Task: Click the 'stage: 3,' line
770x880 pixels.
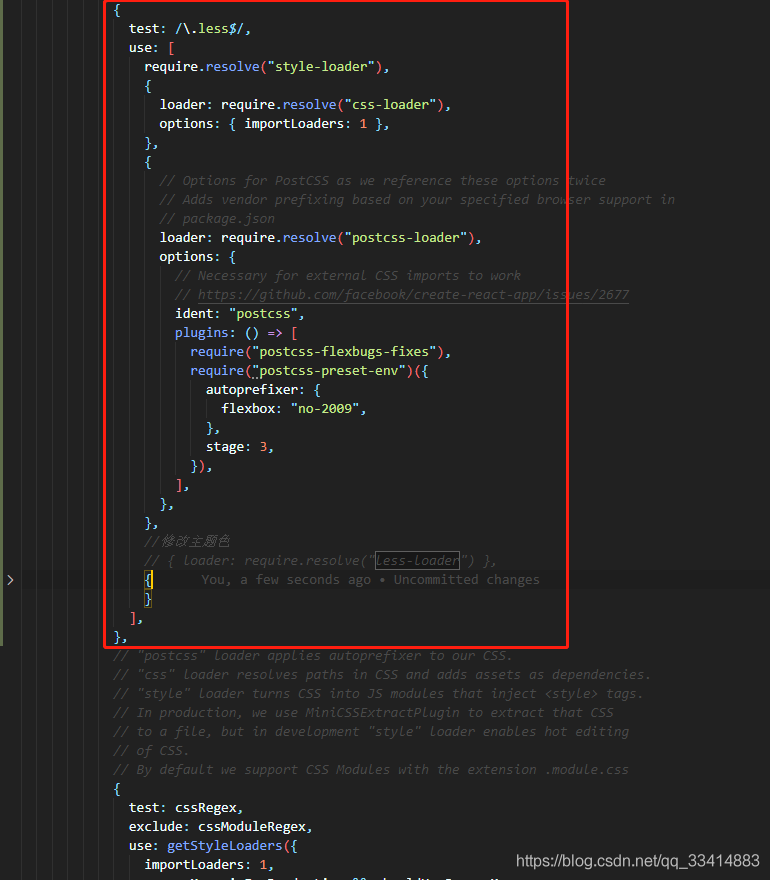Action: [x=240, y=447]
